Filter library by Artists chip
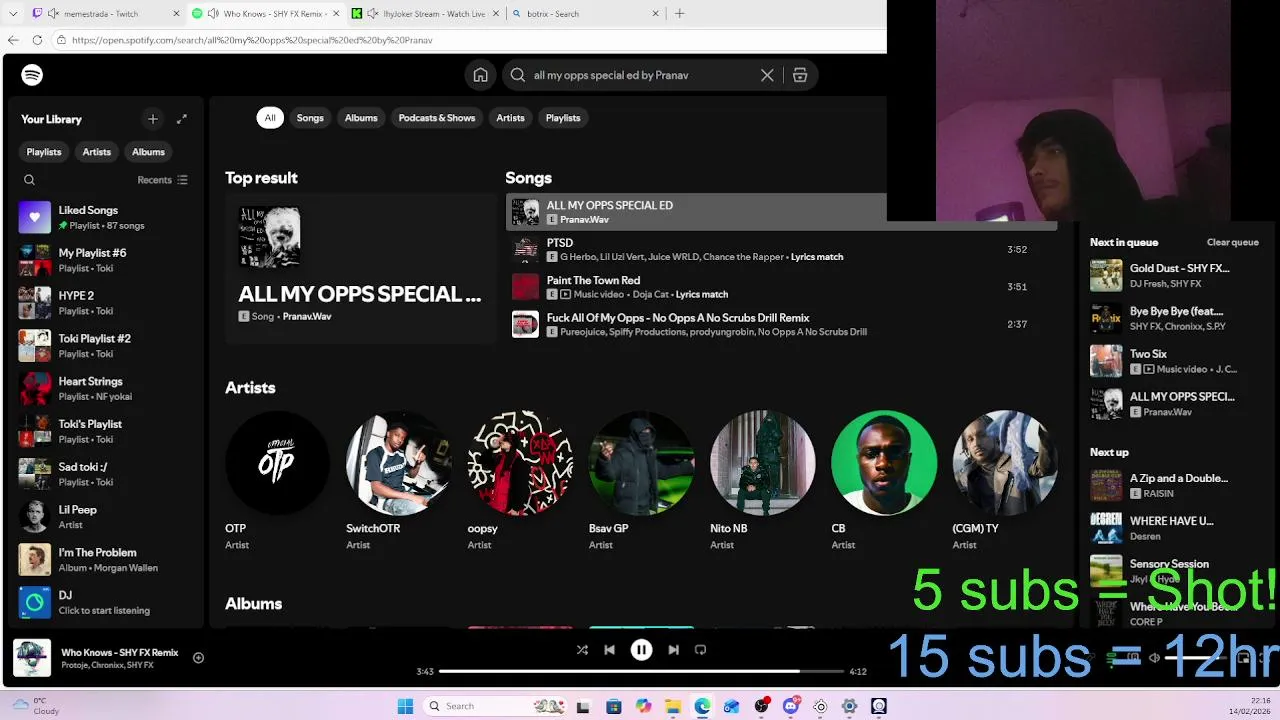1280x720 pixels. 97,152
